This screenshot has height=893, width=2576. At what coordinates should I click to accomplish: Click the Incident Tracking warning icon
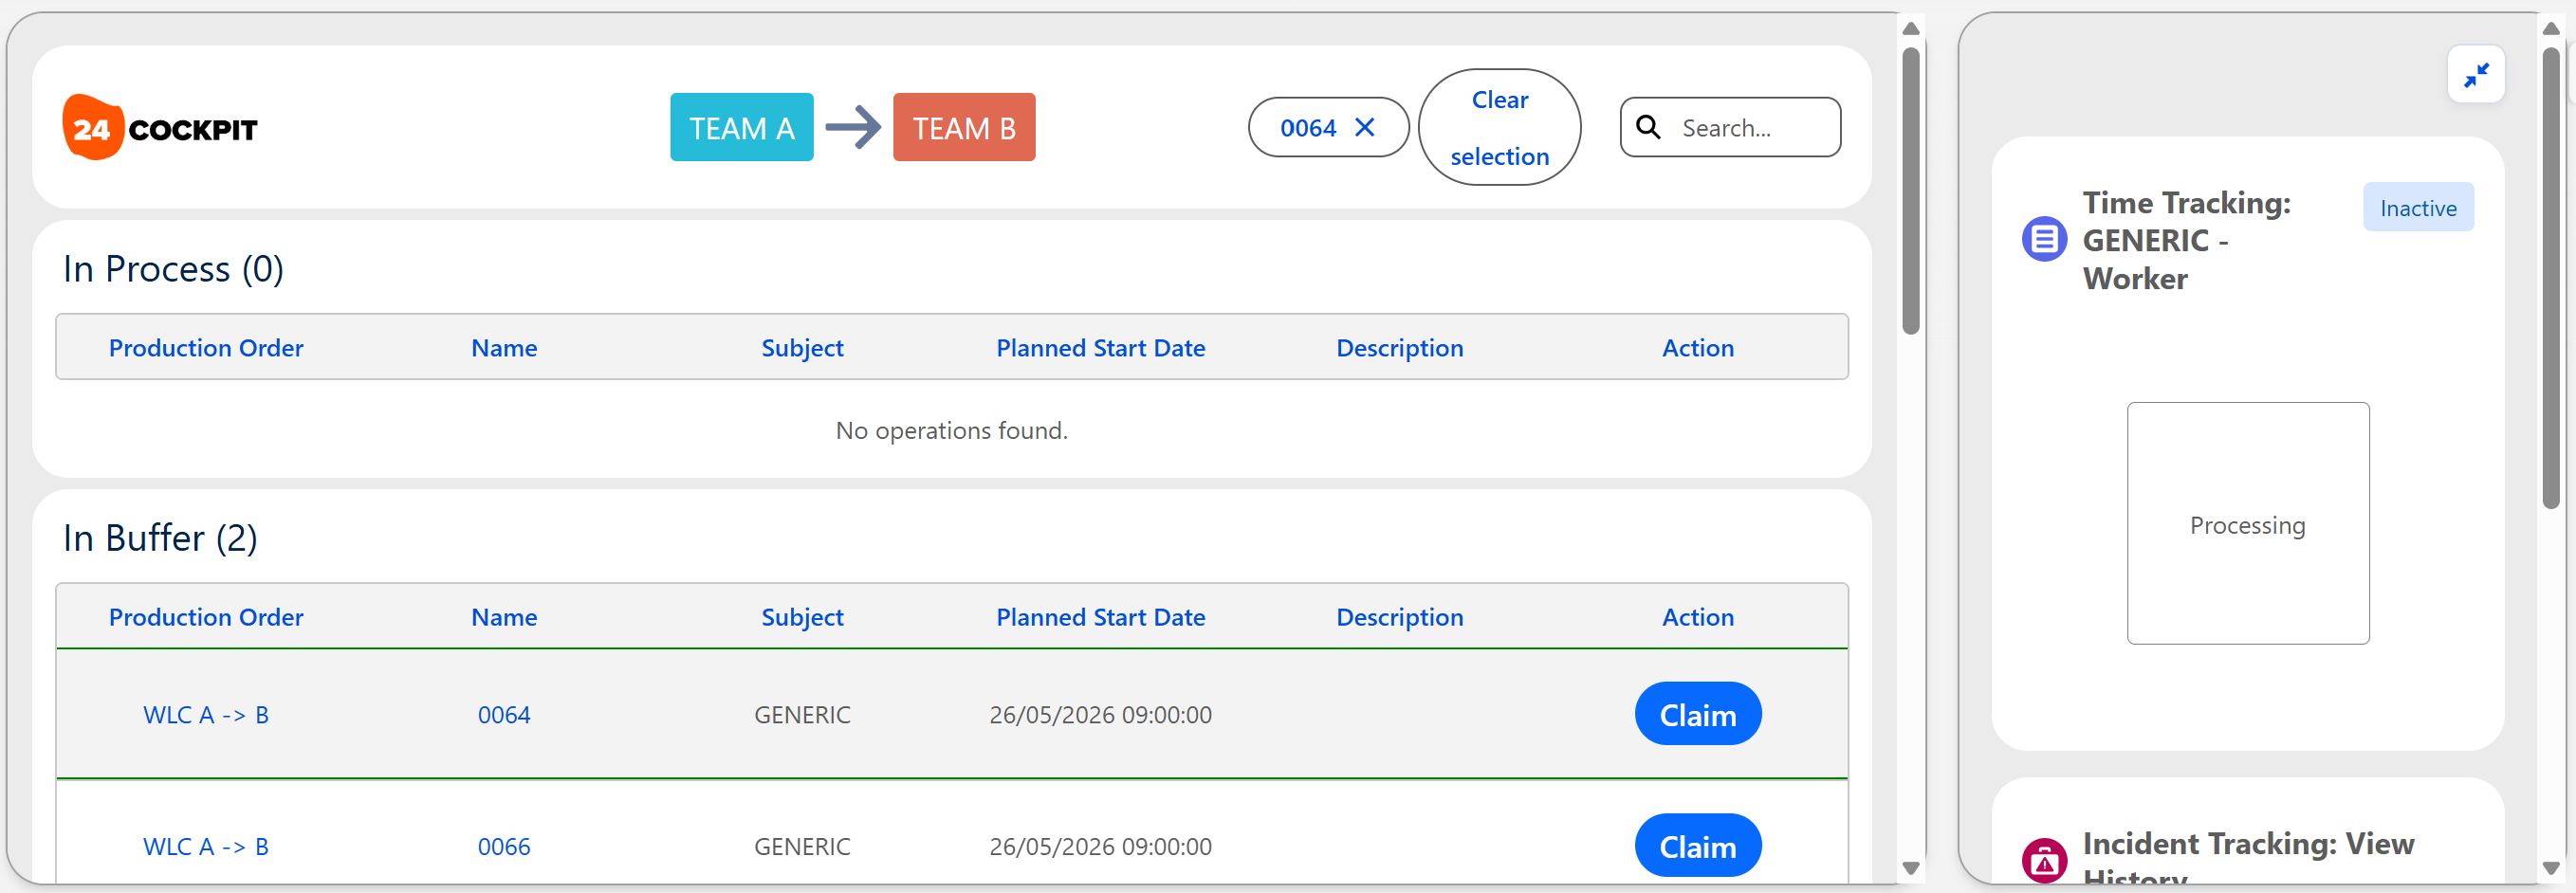click(x=2044, y=860)
